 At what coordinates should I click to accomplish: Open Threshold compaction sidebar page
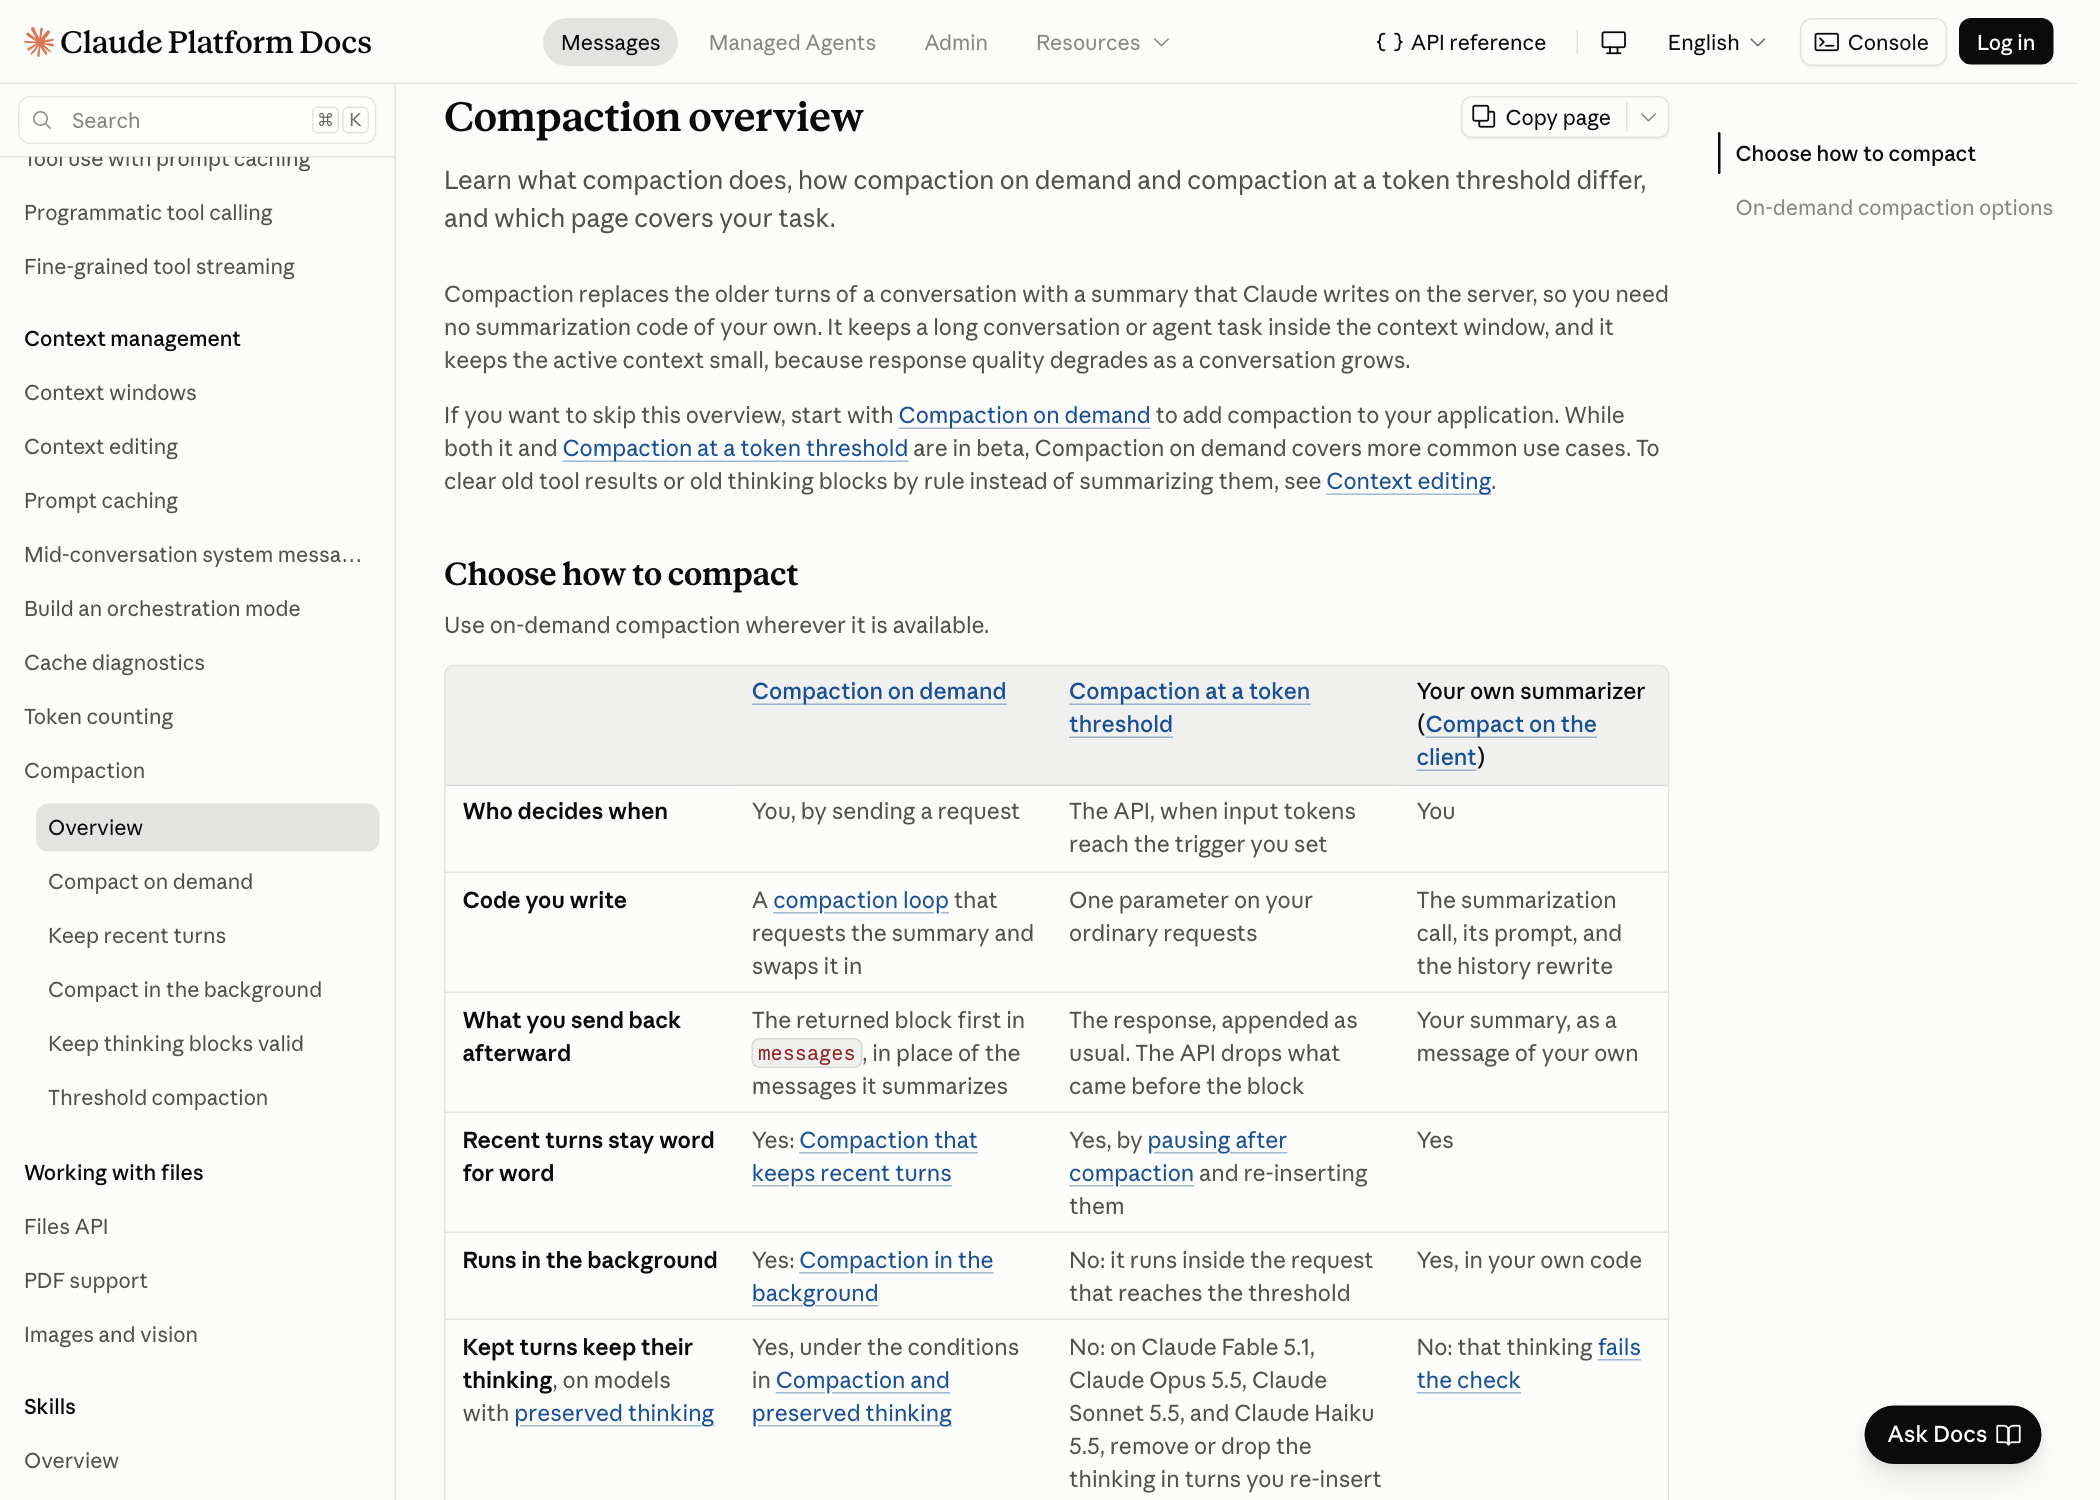tap(158, 1097)
